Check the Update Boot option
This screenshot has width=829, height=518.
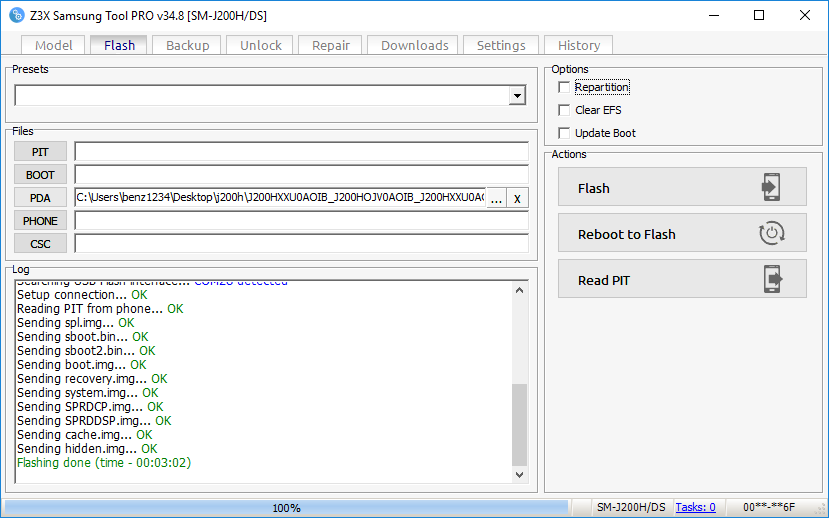click(x=564, y=133)
